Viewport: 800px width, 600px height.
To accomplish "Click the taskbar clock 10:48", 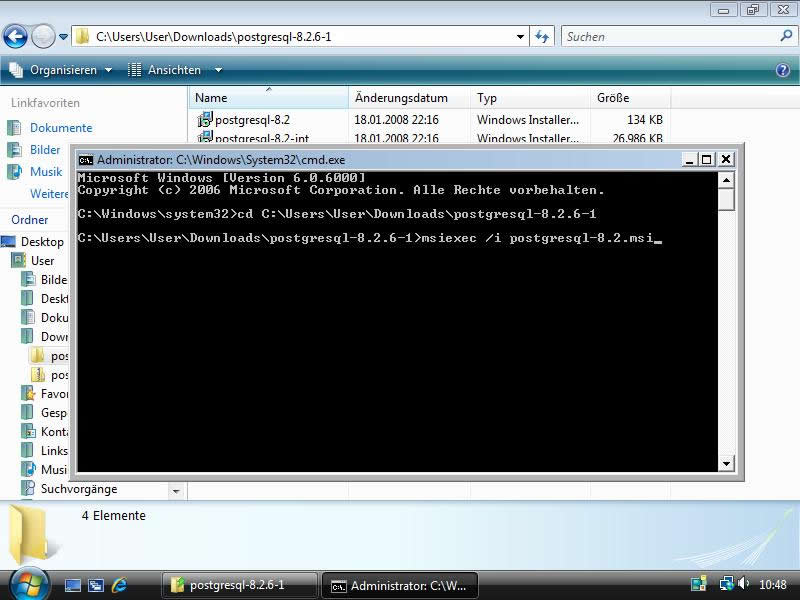I will click(772, 584).
